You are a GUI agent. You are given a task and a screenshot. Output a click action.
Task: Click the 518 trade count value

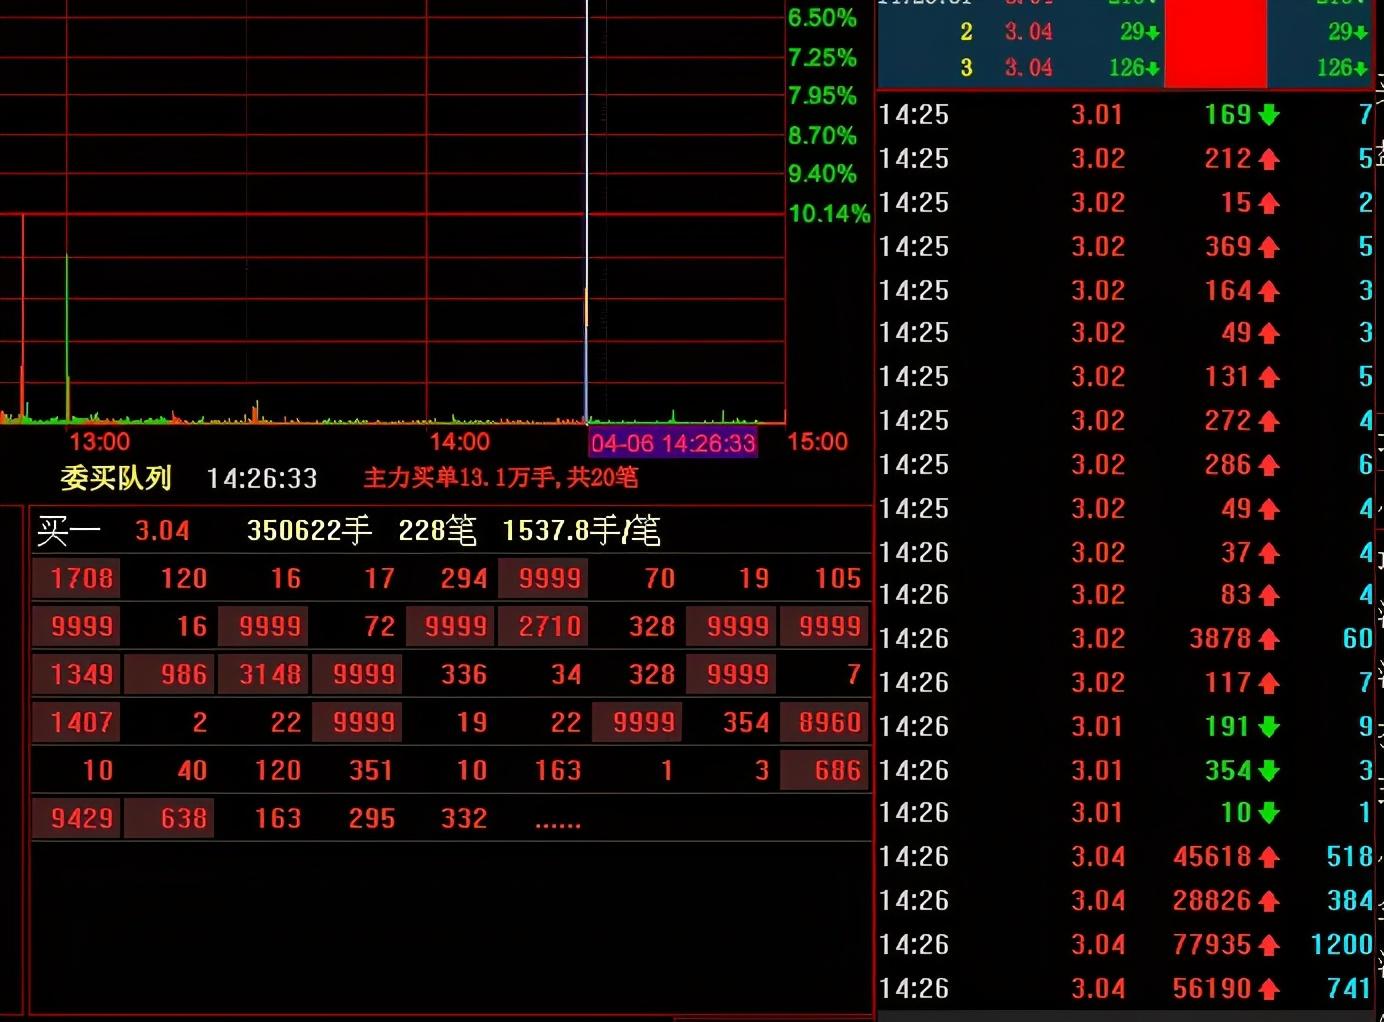coord(1349,857)
